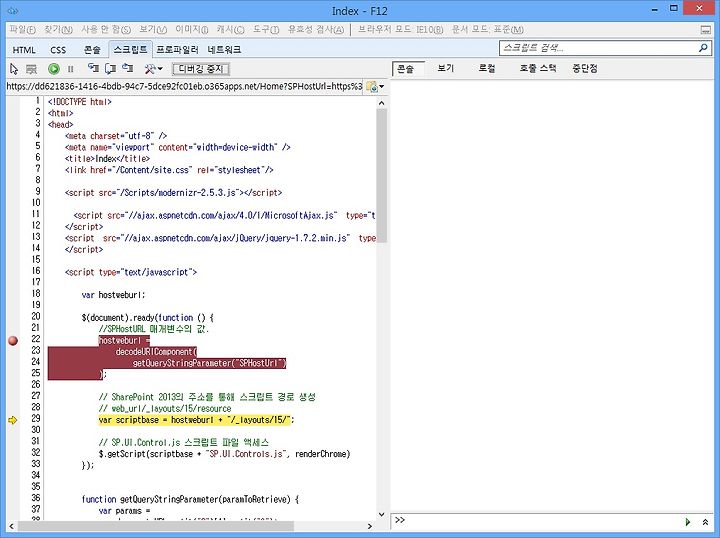Image resolution: width=720 pixels, height=538 pixels.
Task: Open the 사용 안 함(S) menu
Action: click(x=106, y=30)
